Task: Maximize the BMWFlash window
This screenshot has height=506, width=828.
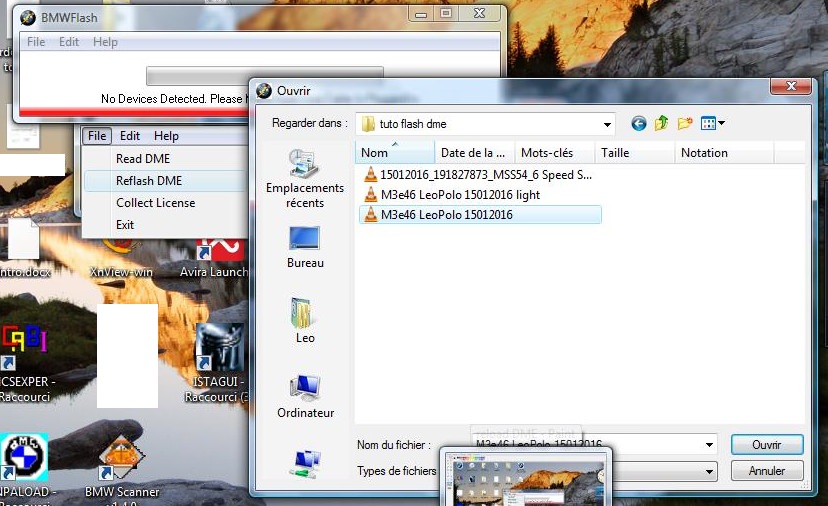Action: [x=446, y=13]
